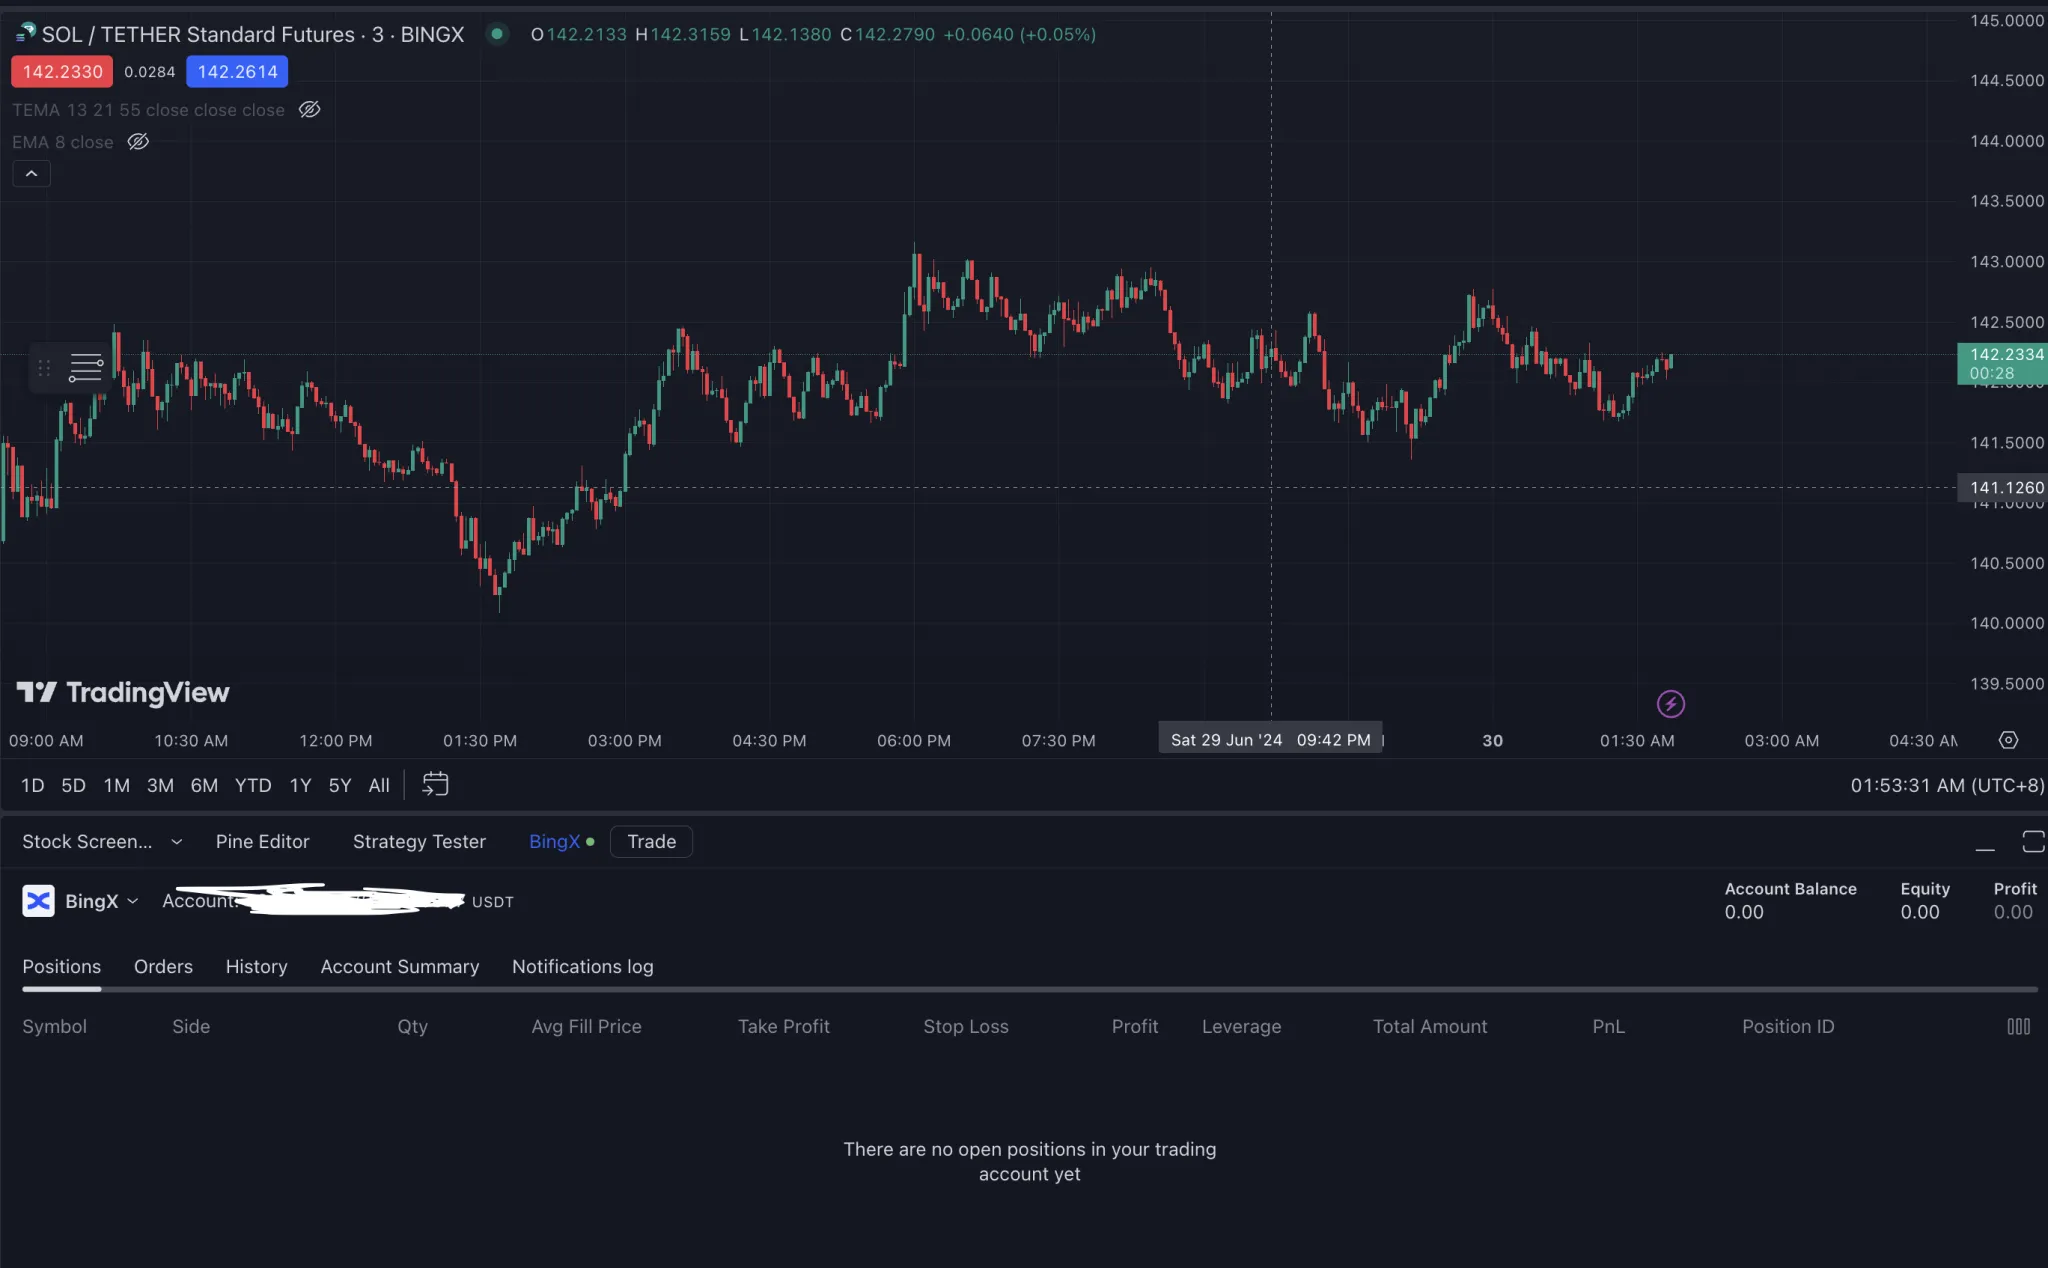This screenshot has width=2048, height=1268.
Task: Expand the Stock Screener dropdown
Action: click(x=177, y=842)
